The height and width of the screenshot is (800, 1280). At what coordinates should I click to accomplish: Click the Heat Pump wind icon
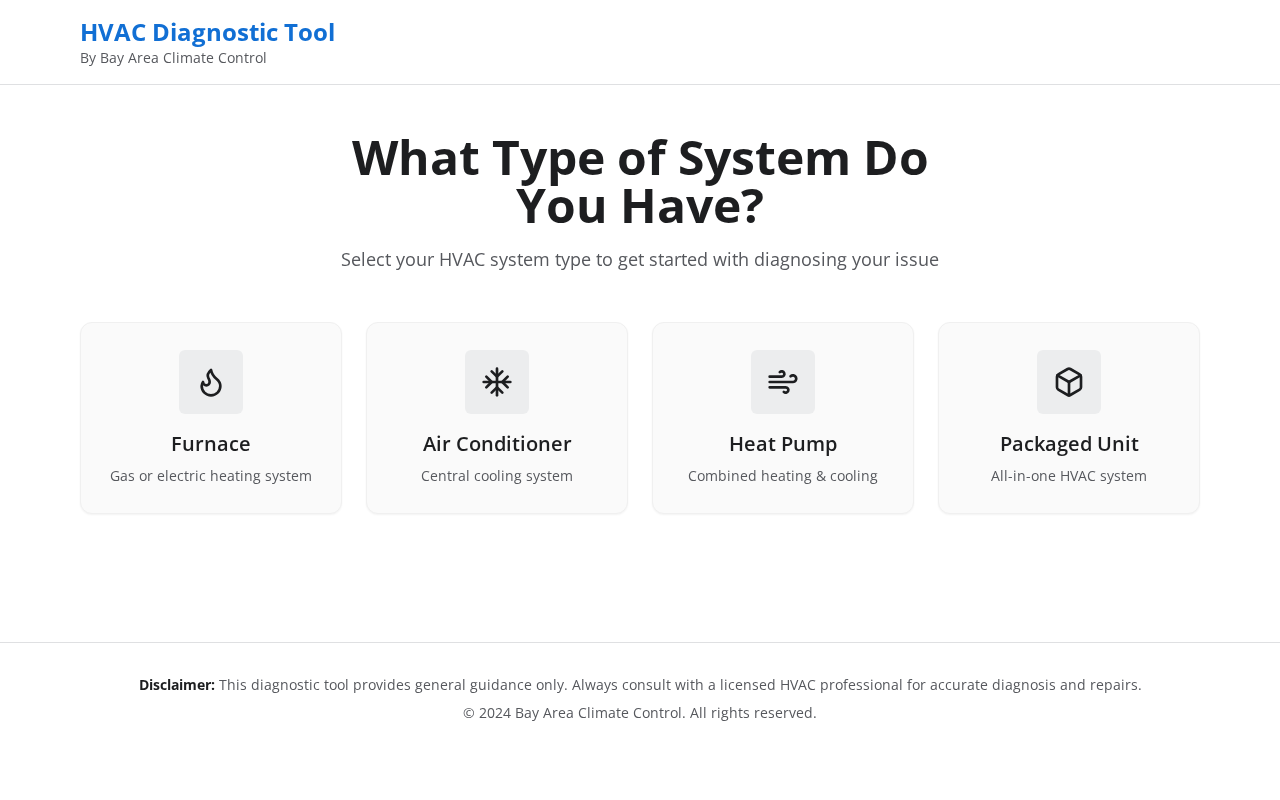(783, 382)
